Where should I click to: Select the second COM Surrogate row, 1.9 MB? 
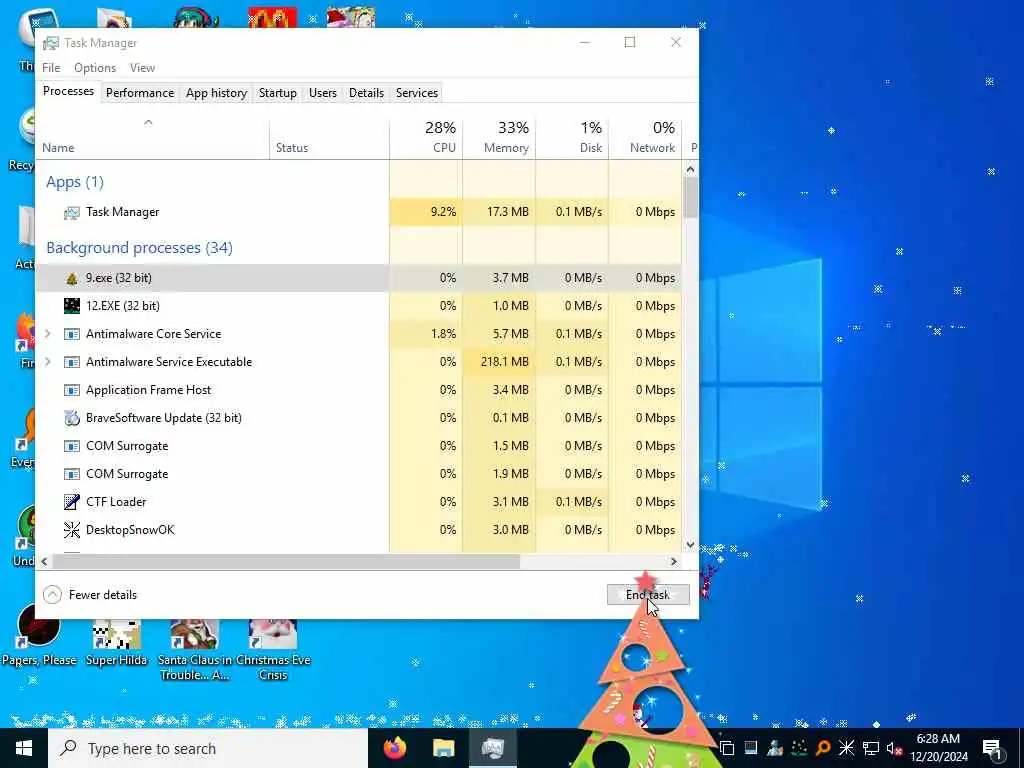point(359,474)
